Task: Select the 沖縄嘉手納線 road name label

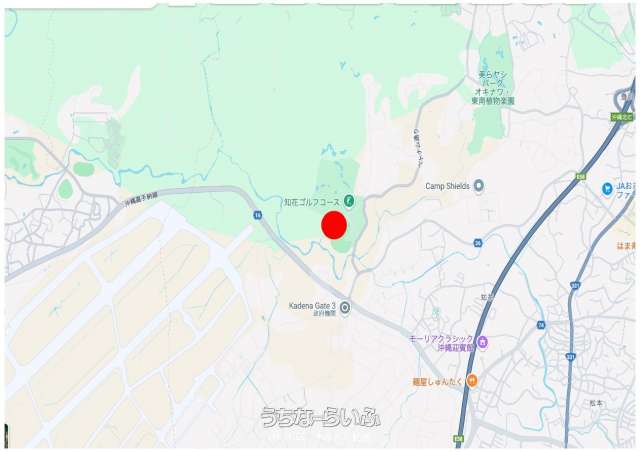Action: (x=139, y=198)
